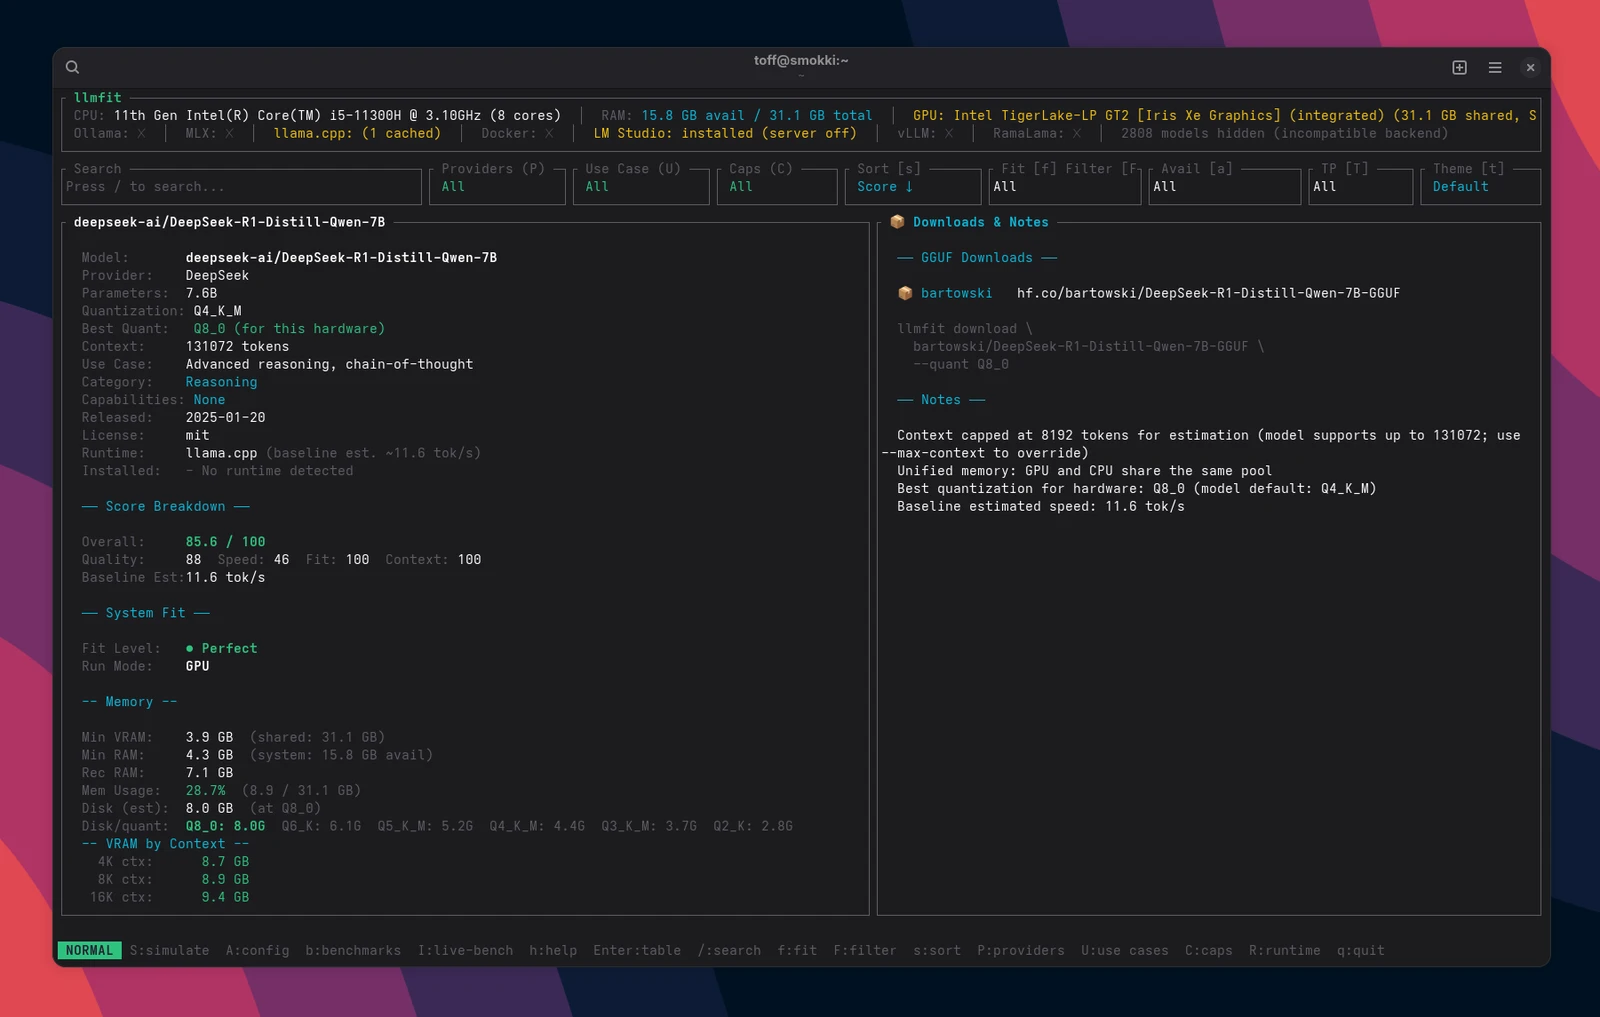Click the f:fit shortcut hint
This screenshot has height=1017, width=1600.
pyautogui.click(x=797, y=950)
